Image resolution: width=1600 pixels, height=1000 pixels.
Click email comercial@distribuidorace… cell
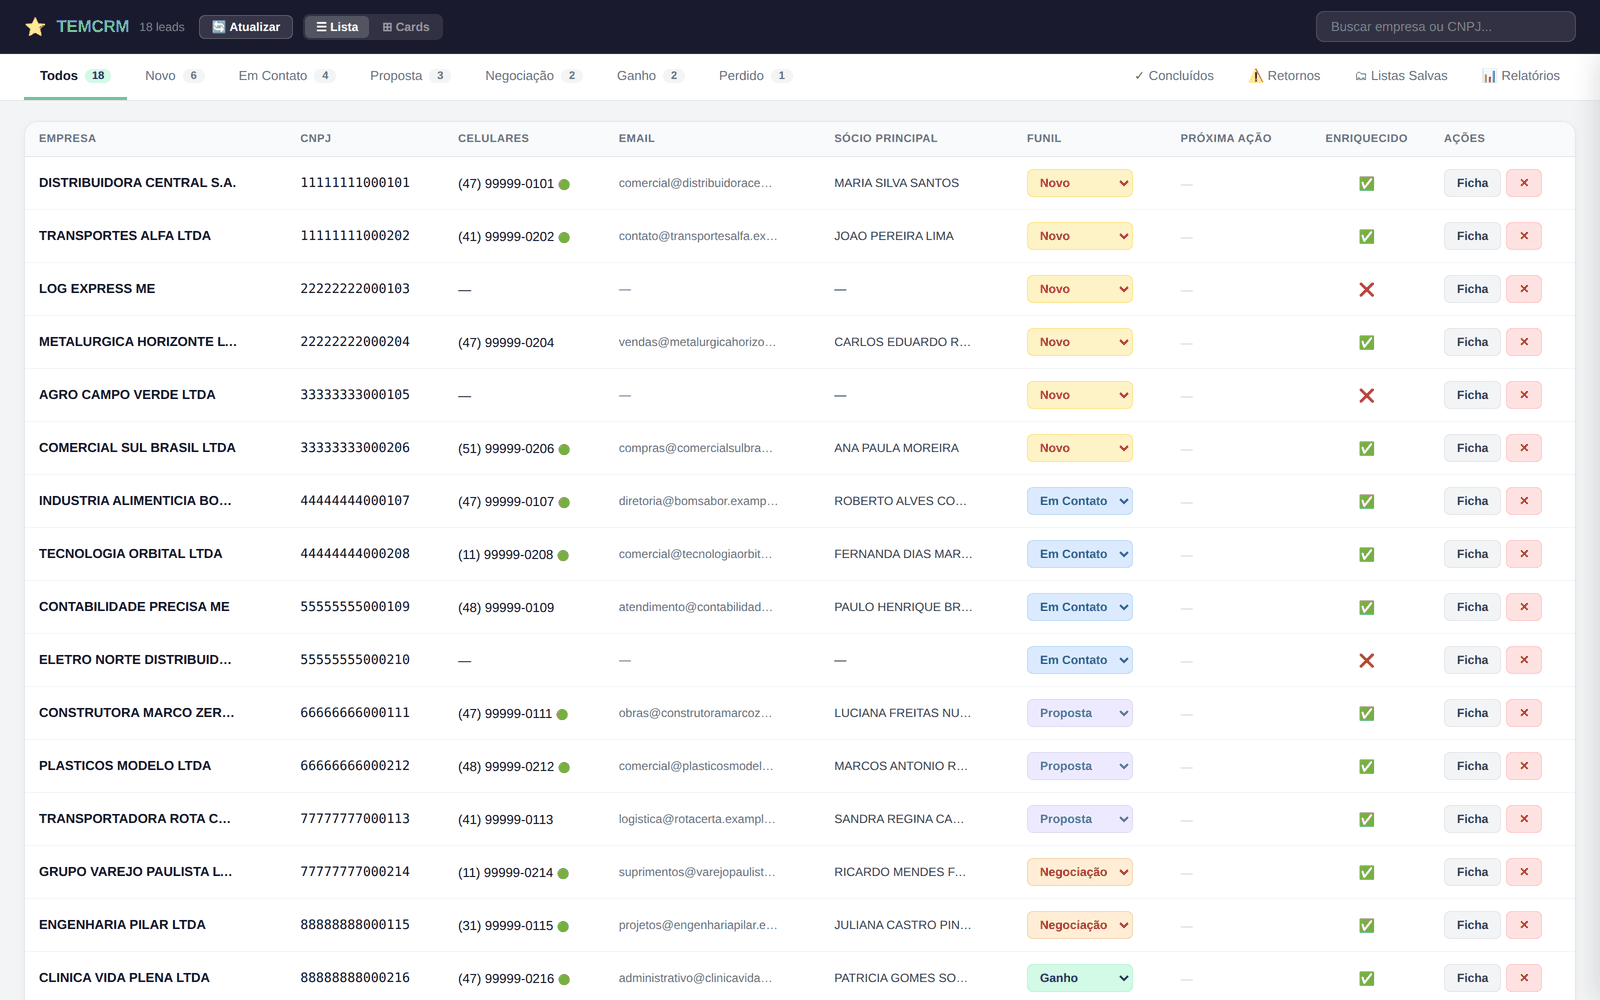(x=695, y=183)
